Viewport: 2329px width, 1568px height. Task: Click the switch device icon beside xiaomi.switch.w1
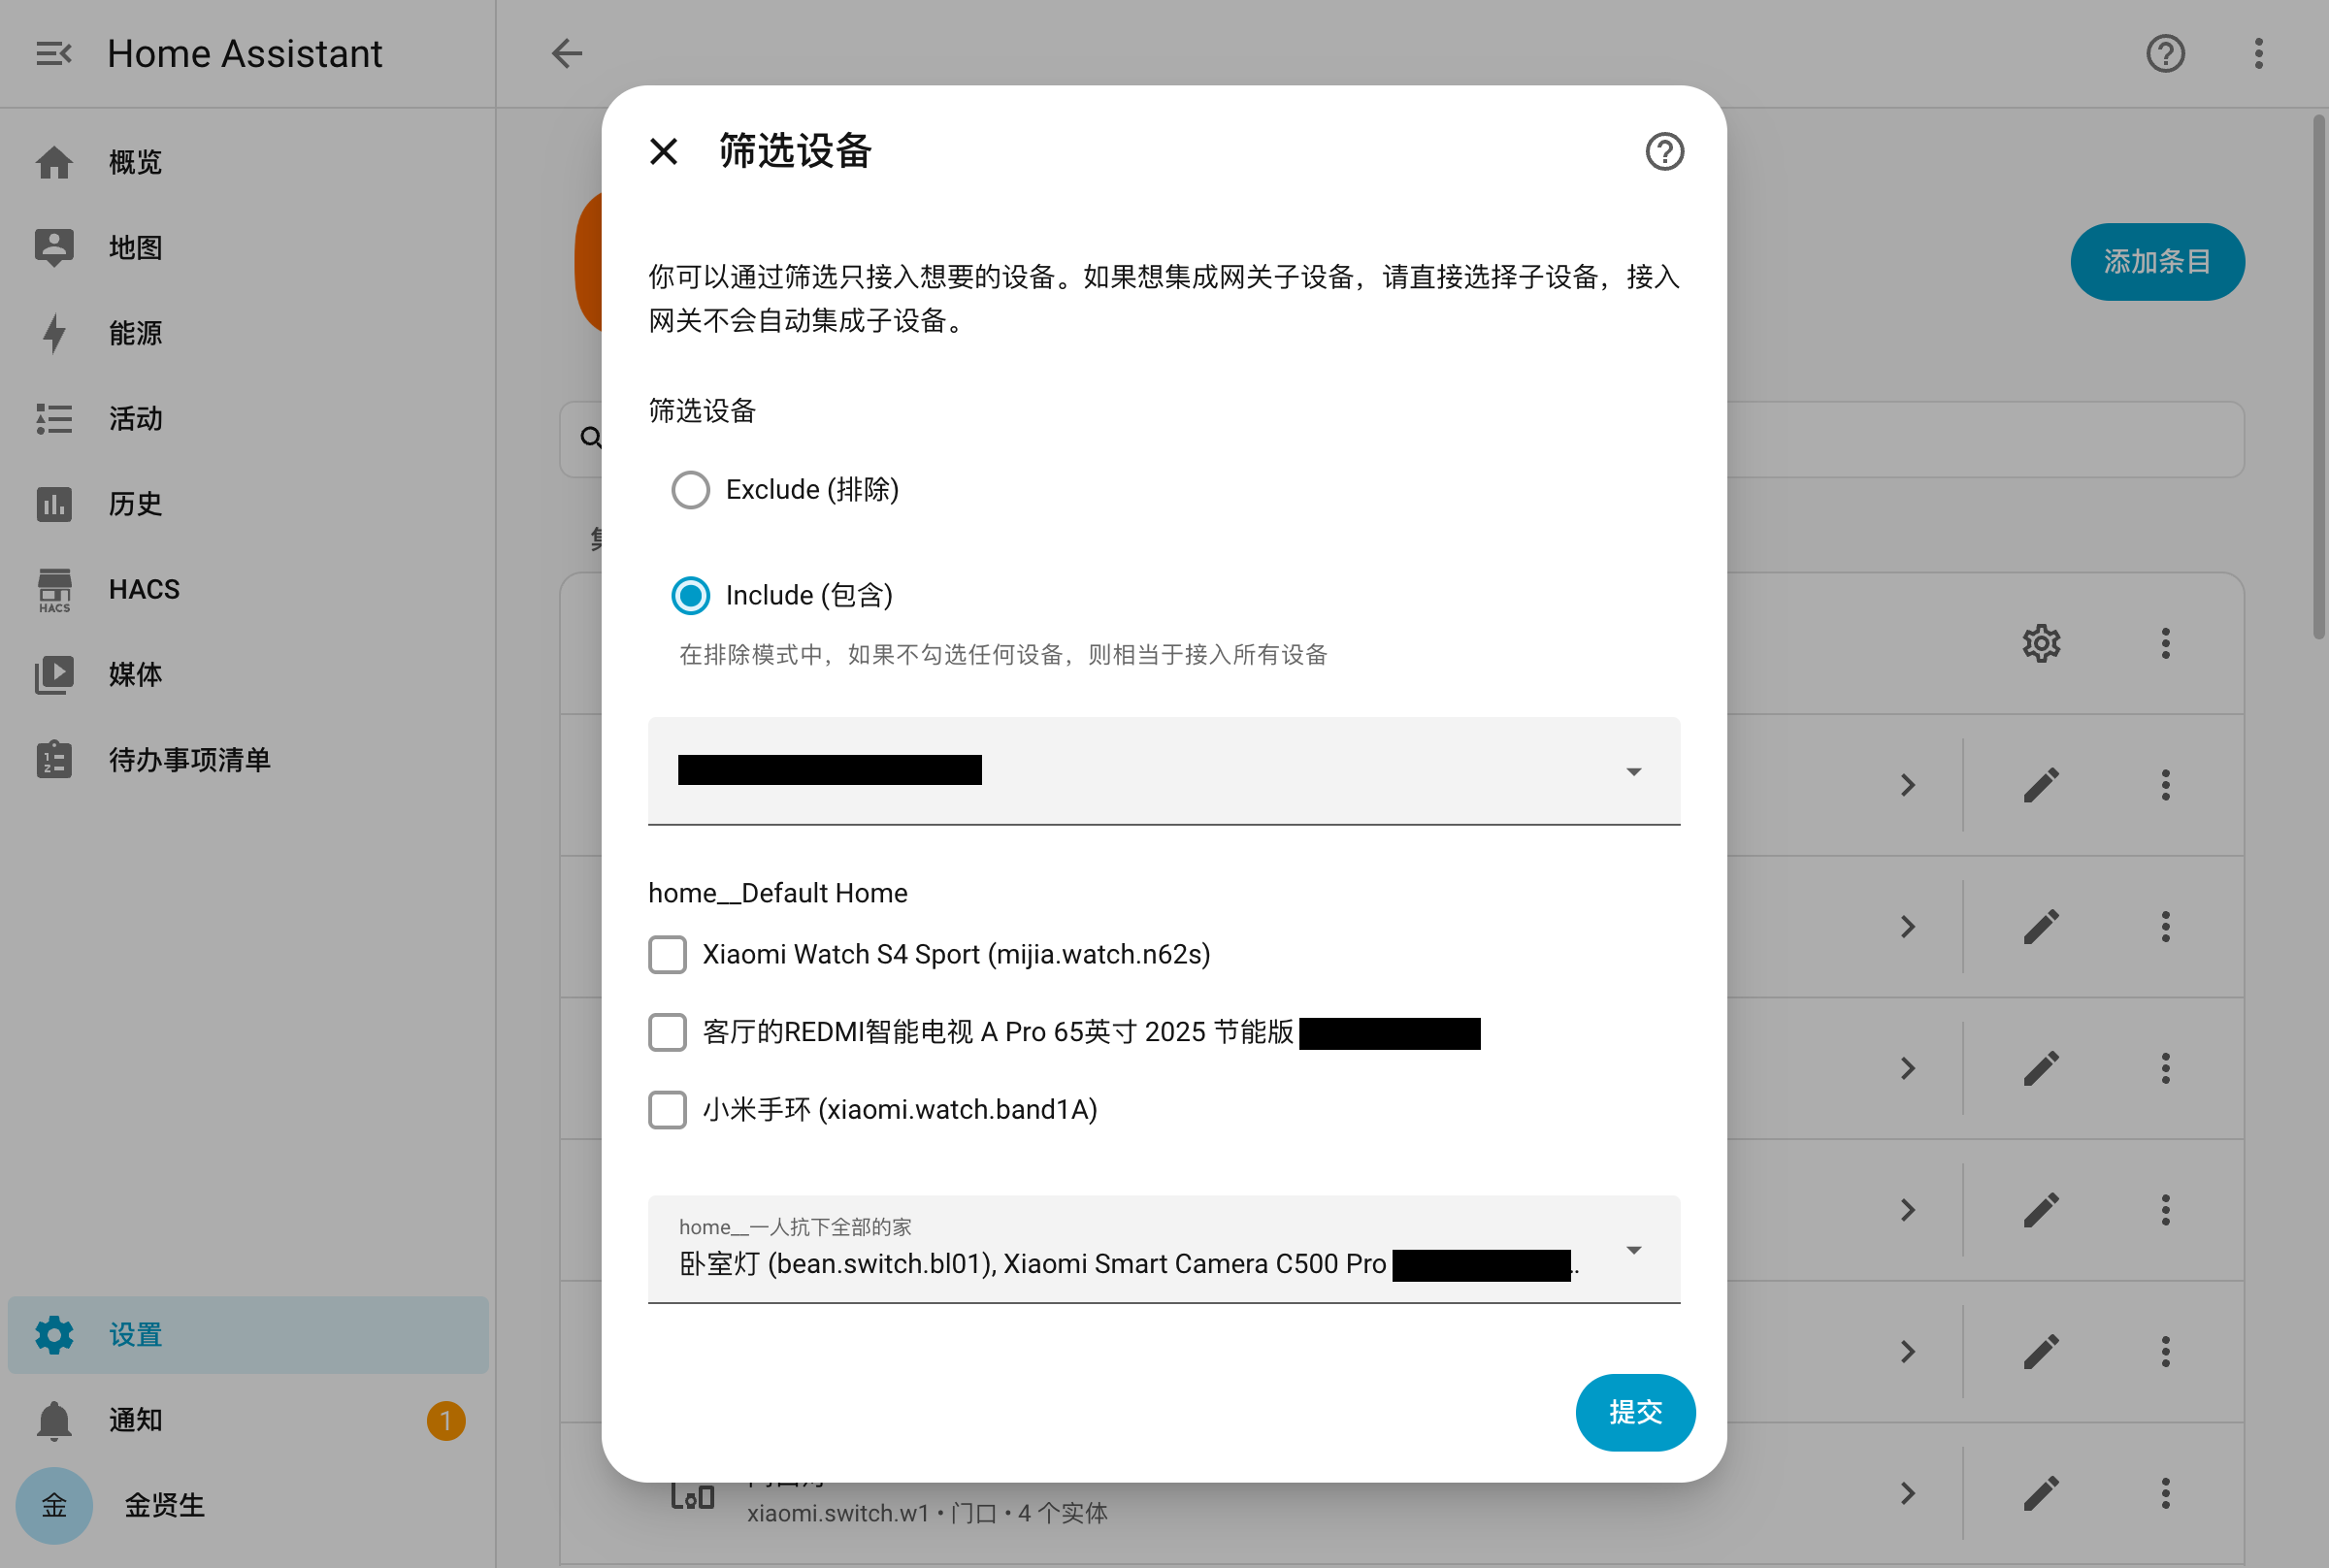pos(692,1496)
